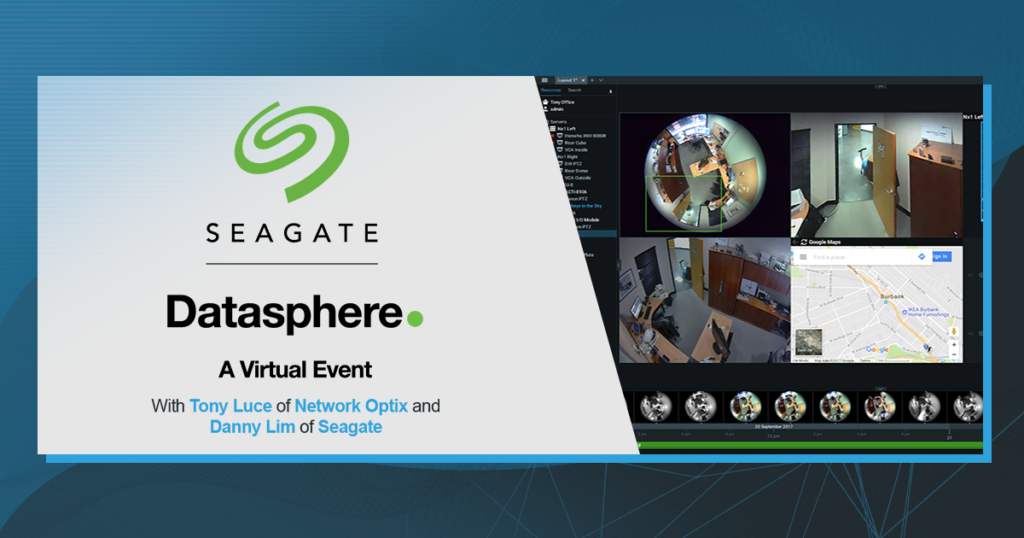Select the VCA Inside camera

[576, 150]
